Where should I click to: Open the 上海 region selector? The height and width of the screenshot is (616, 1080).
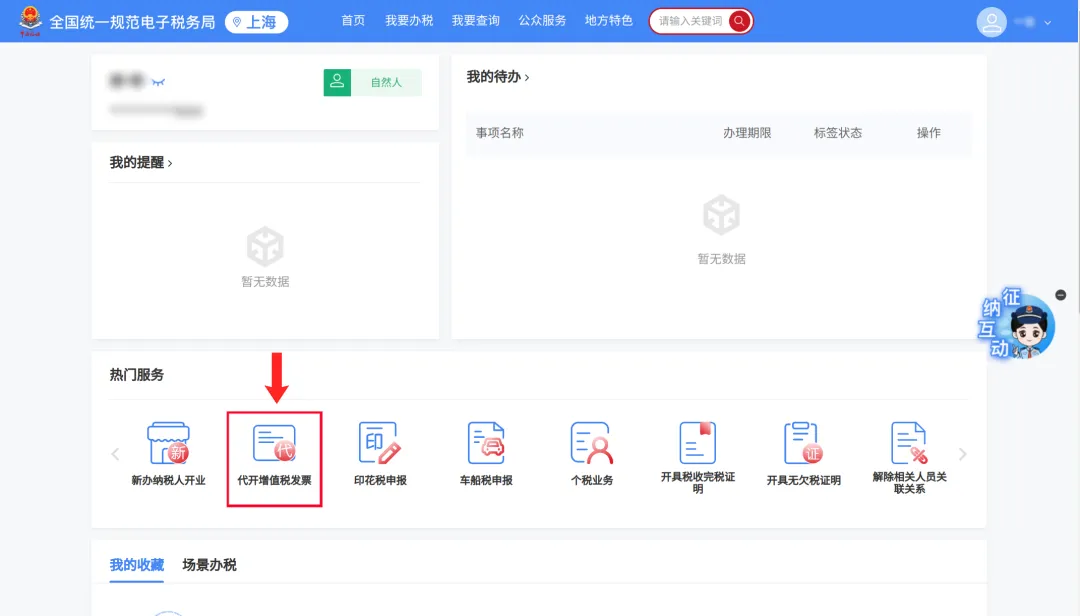pyautogui.click(x=256, y=22)
